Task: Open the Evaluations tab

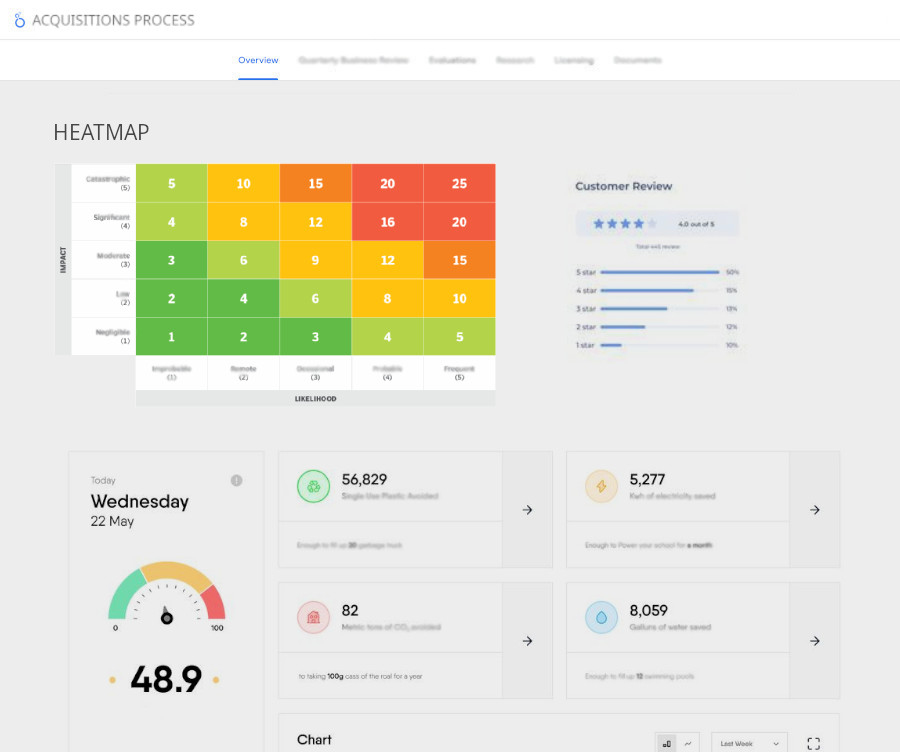Action: point(452,61)
